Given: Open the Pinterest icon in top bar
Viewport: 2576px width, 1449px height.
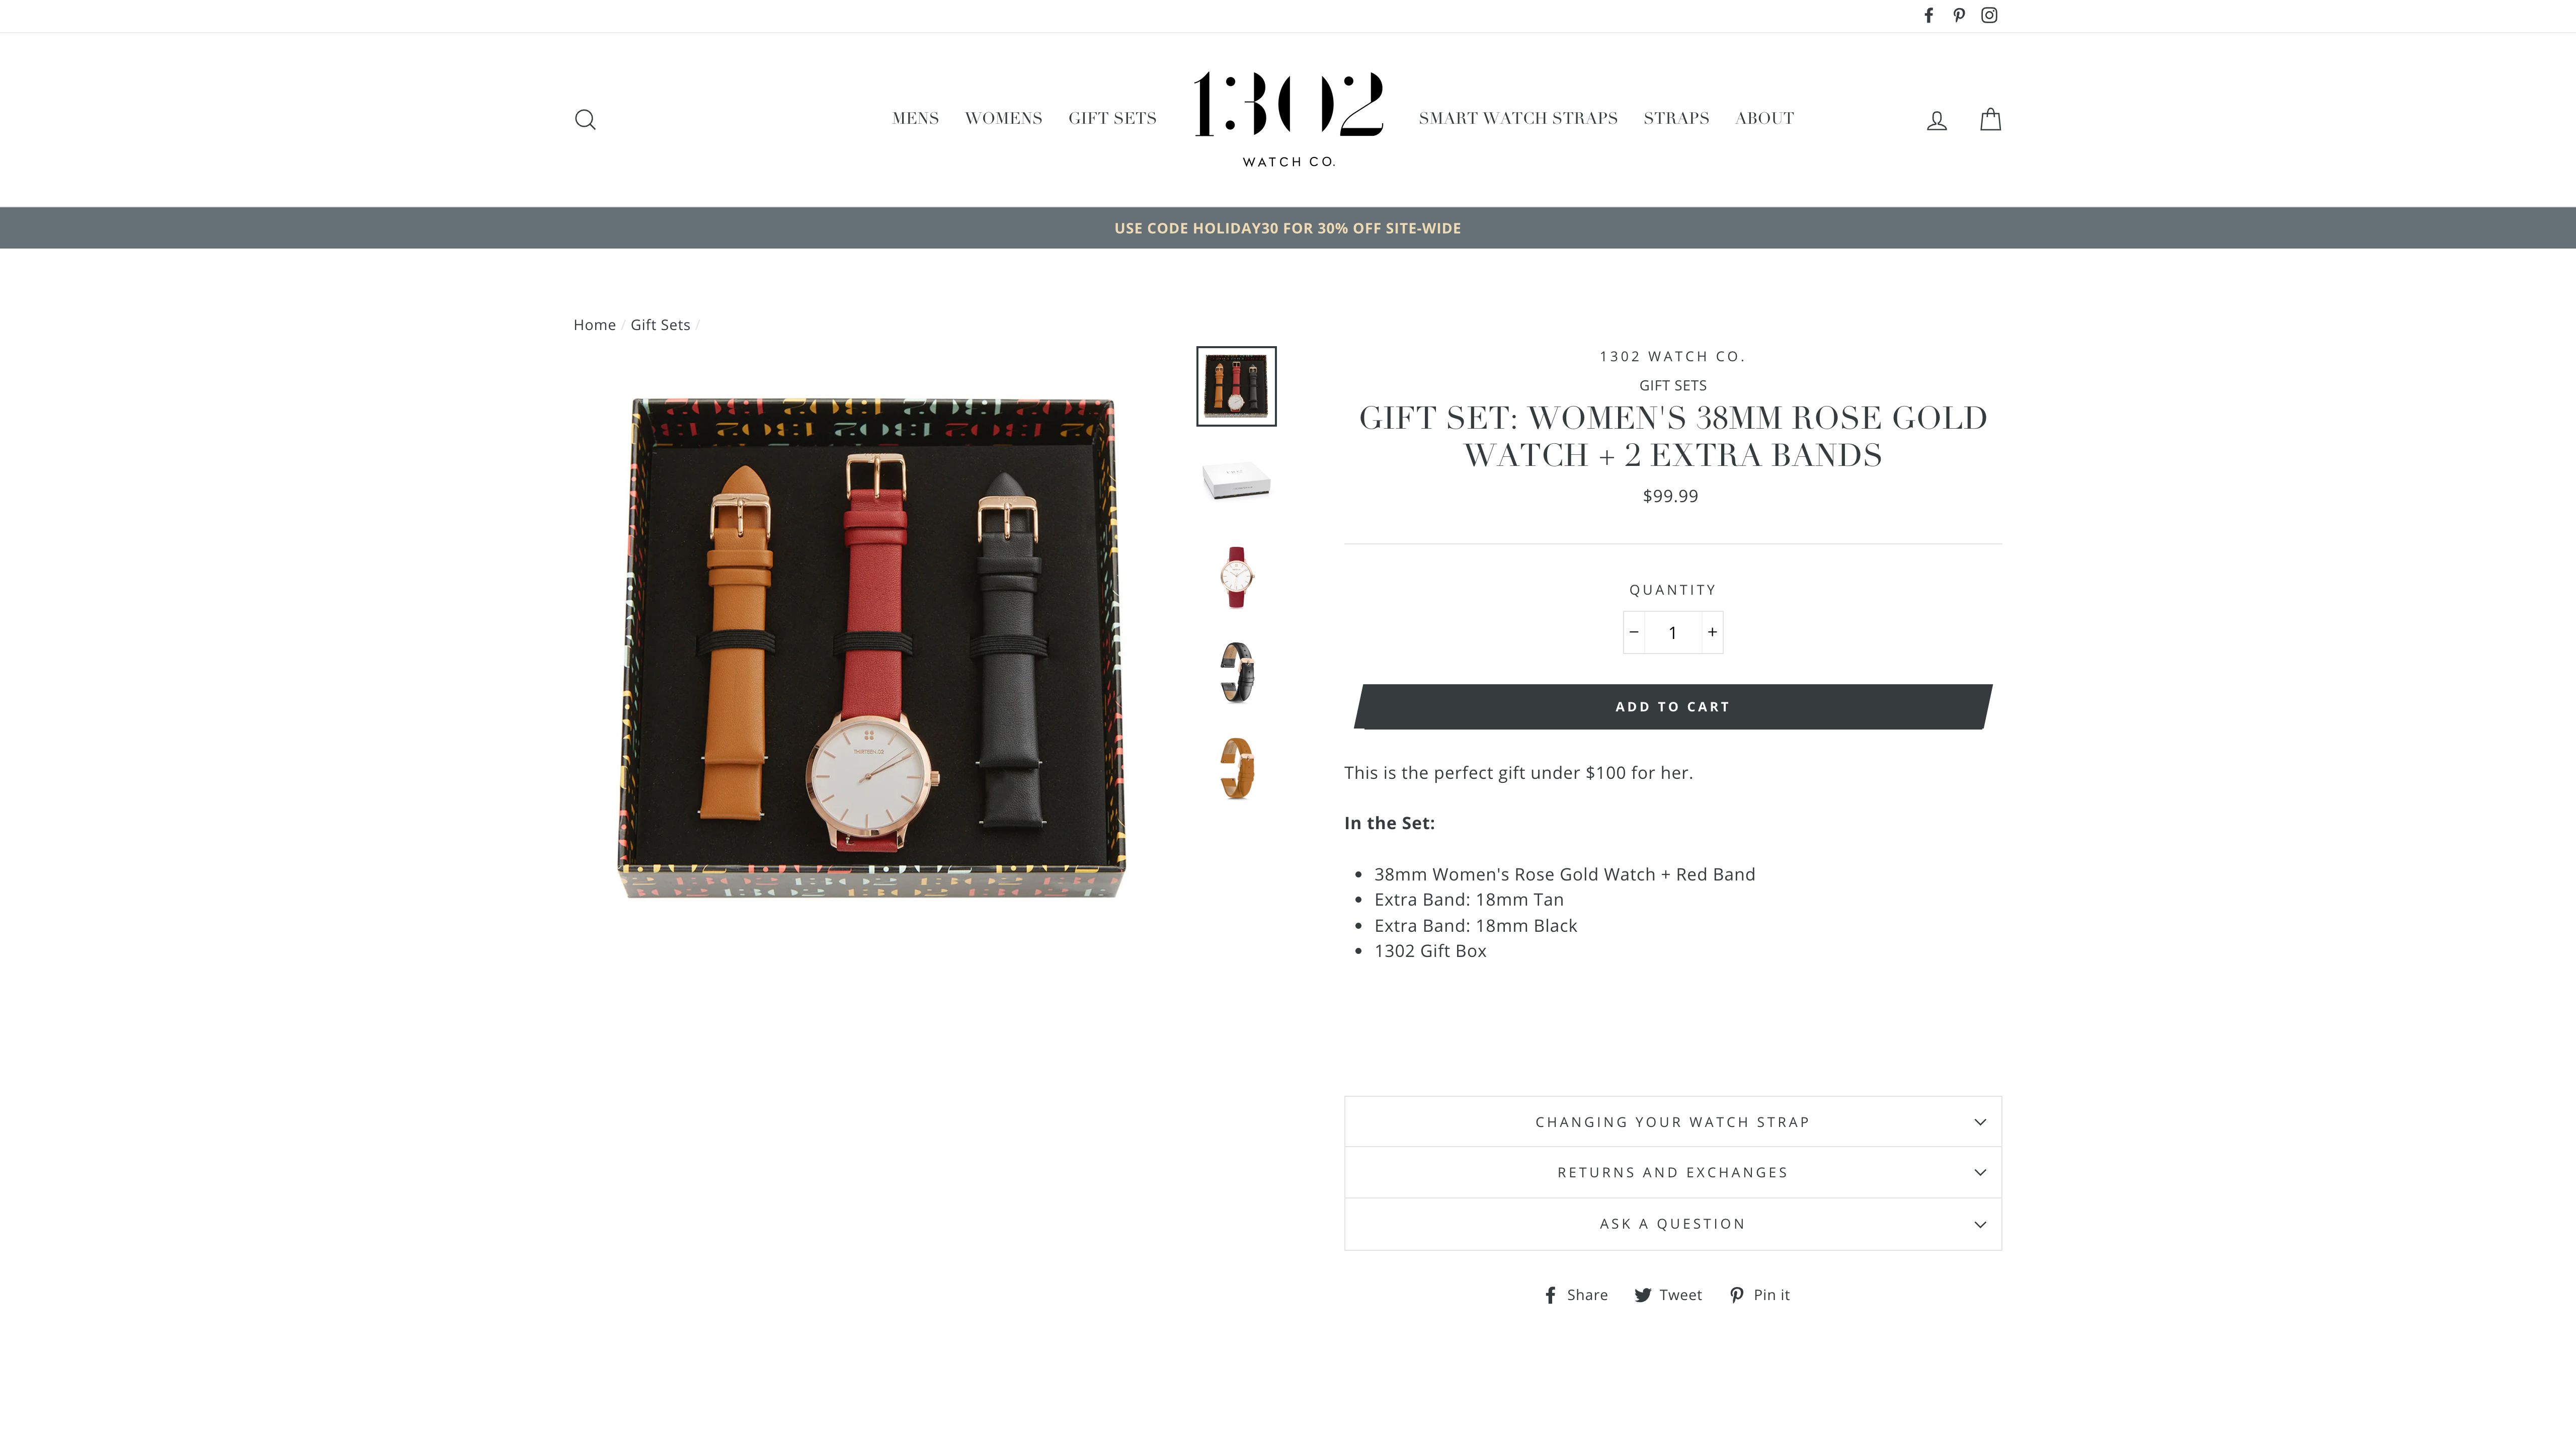Looking at the screenshot, I should (x=1958, y=15).
